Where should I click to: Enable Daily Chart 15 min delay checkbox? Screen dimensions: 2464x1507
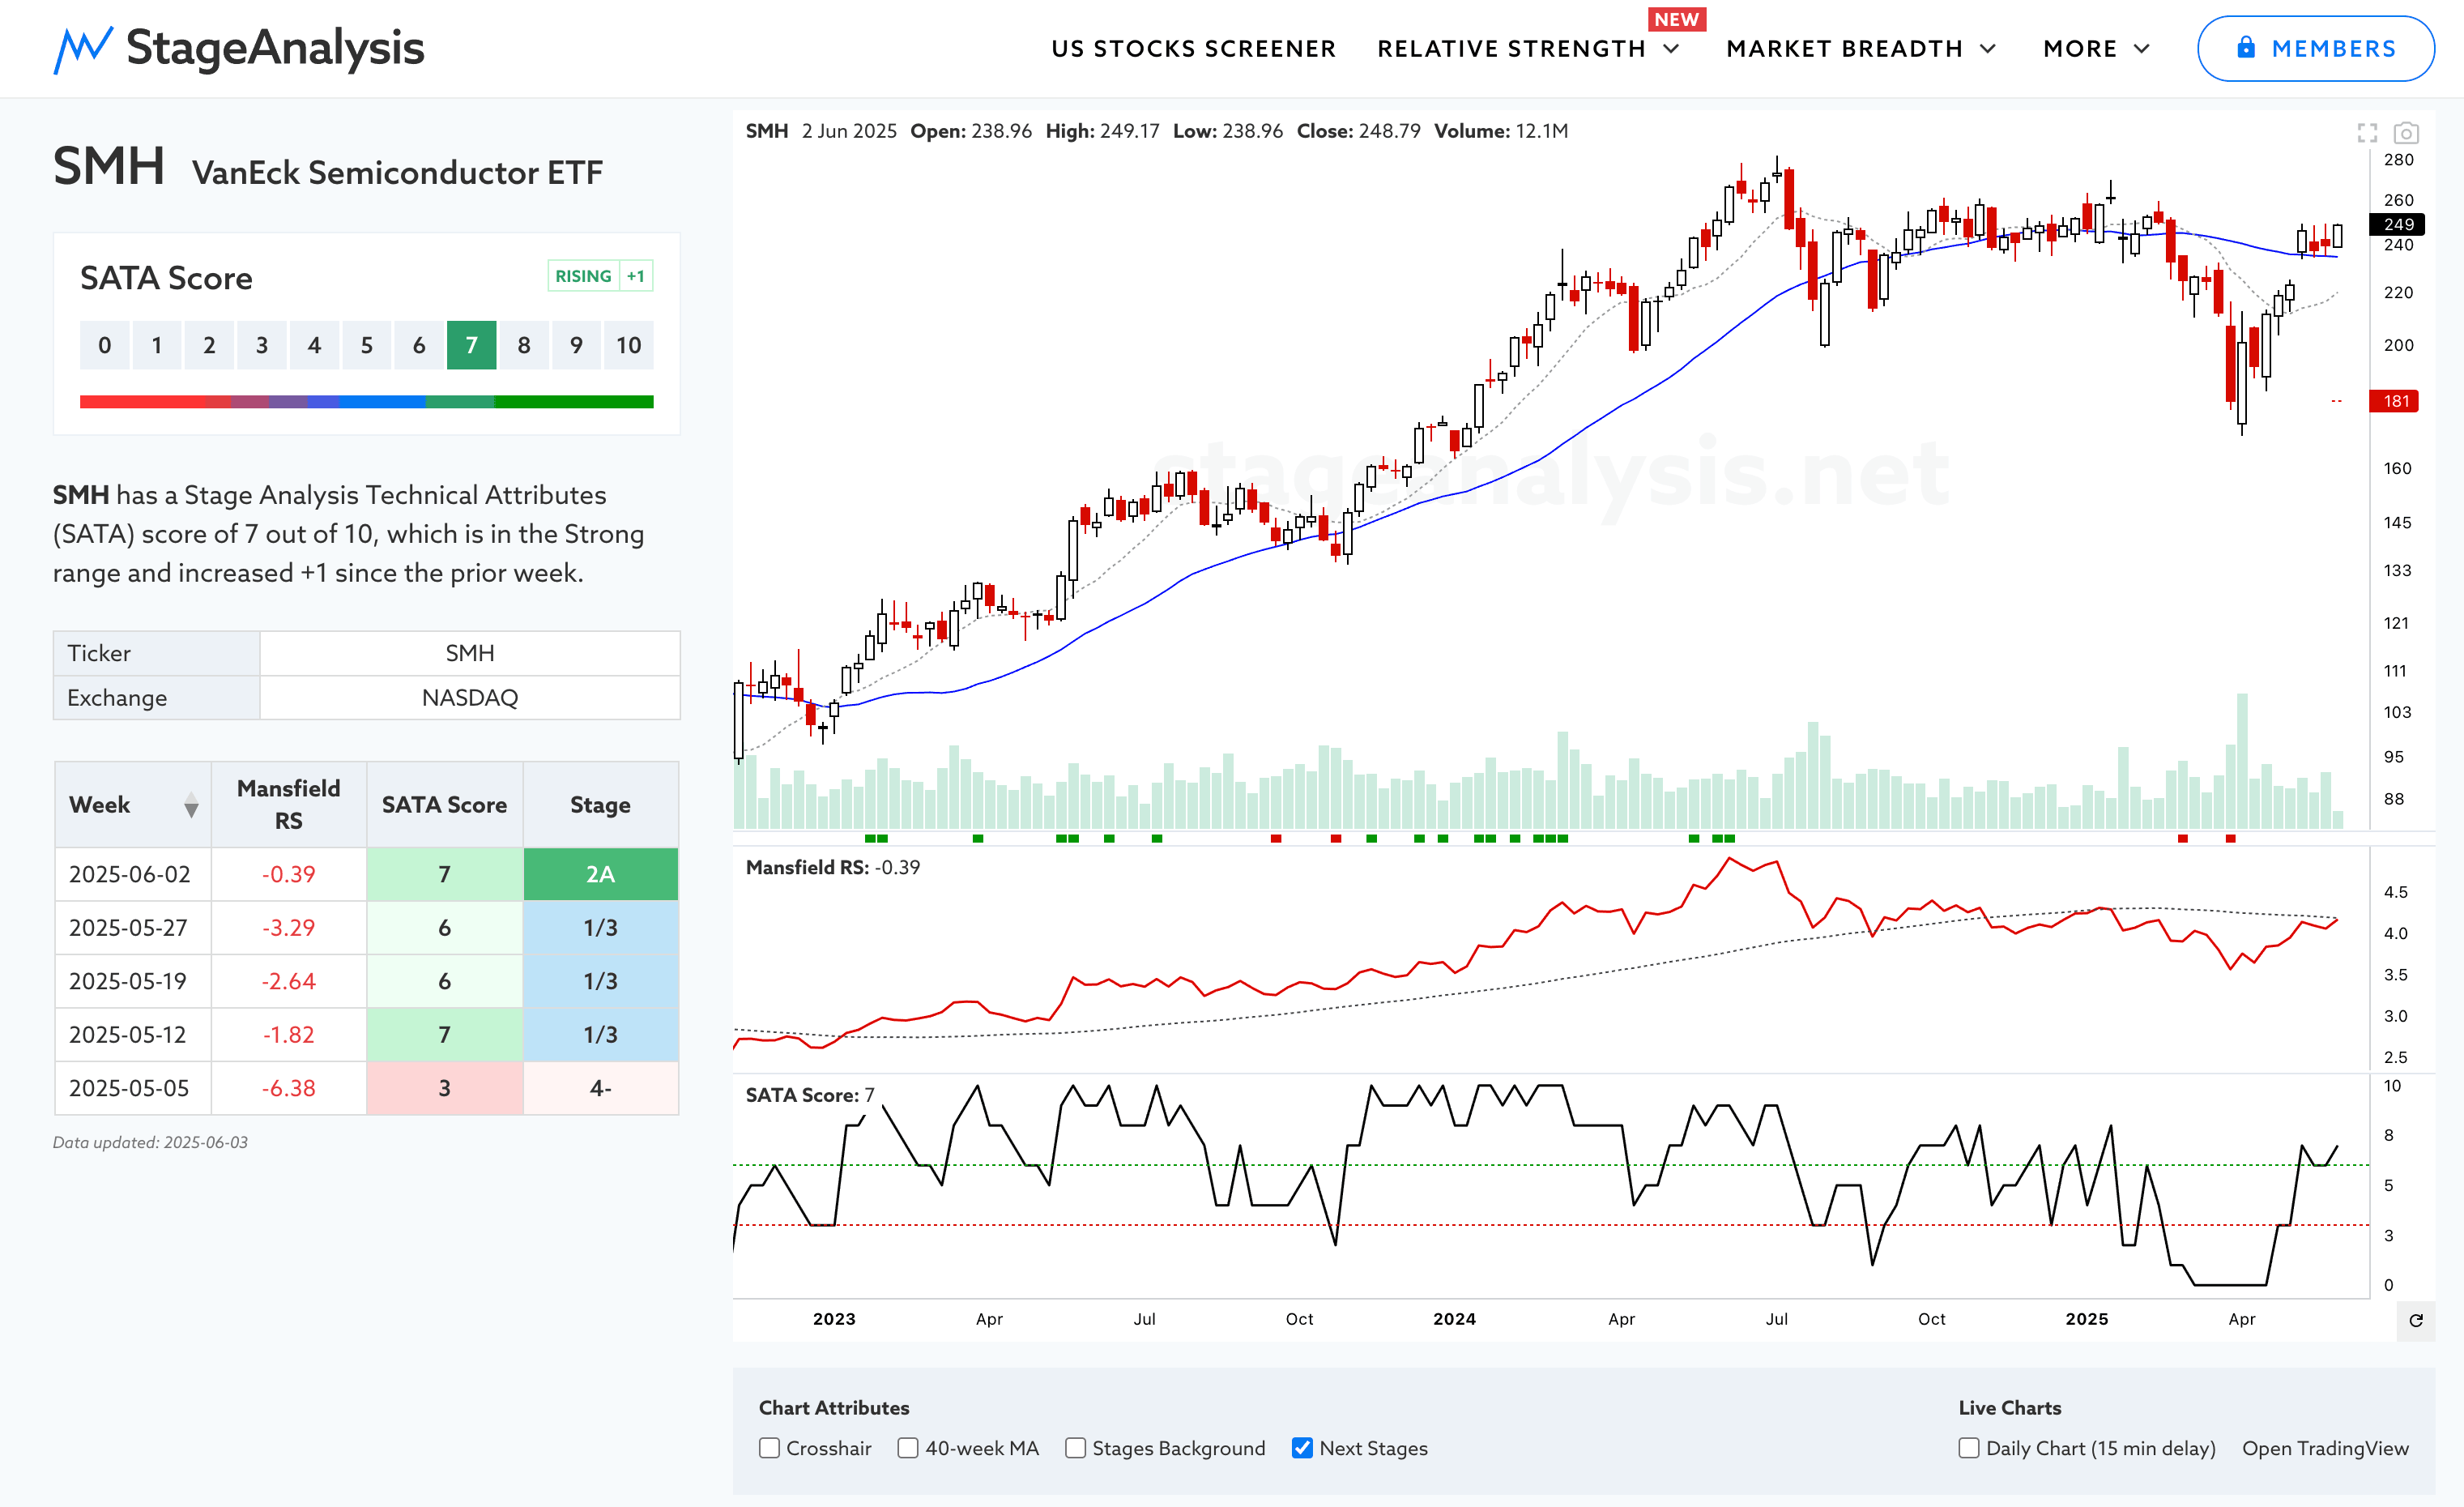point(1968,1448)
